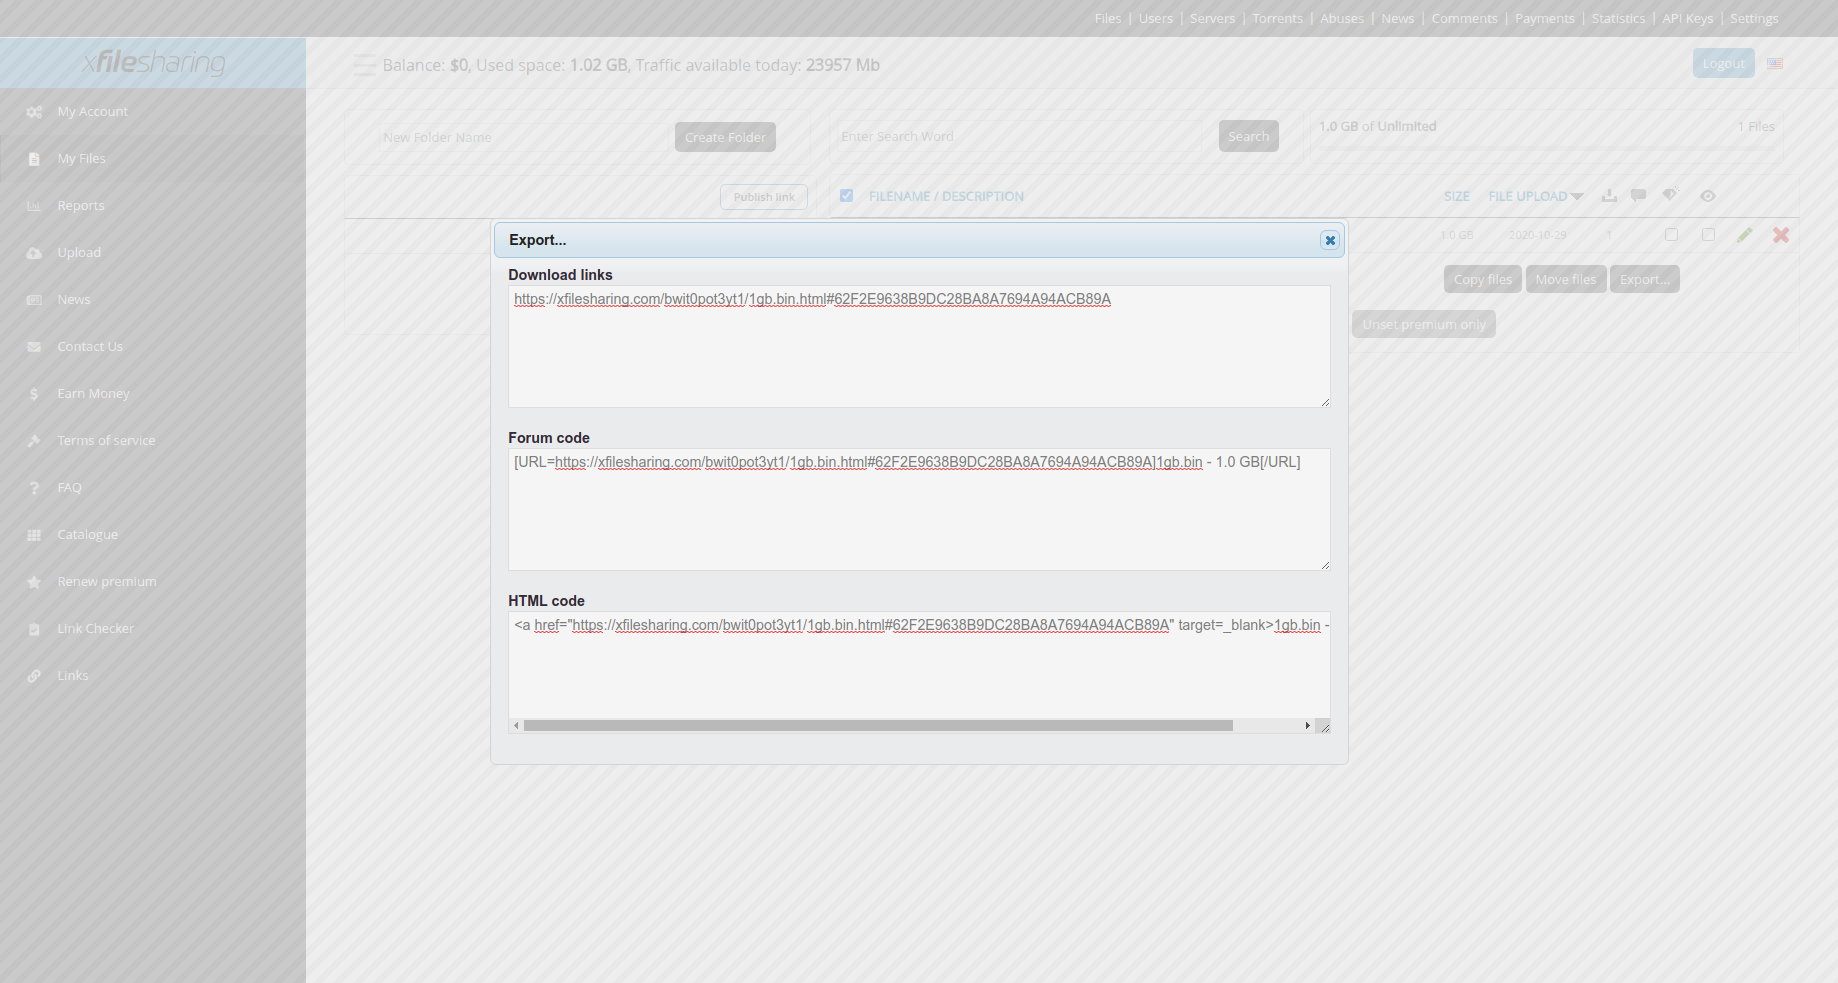Open API Keys in the admin menu
This screenshot has height=983, width=1838.
[x=1688, y=19]
